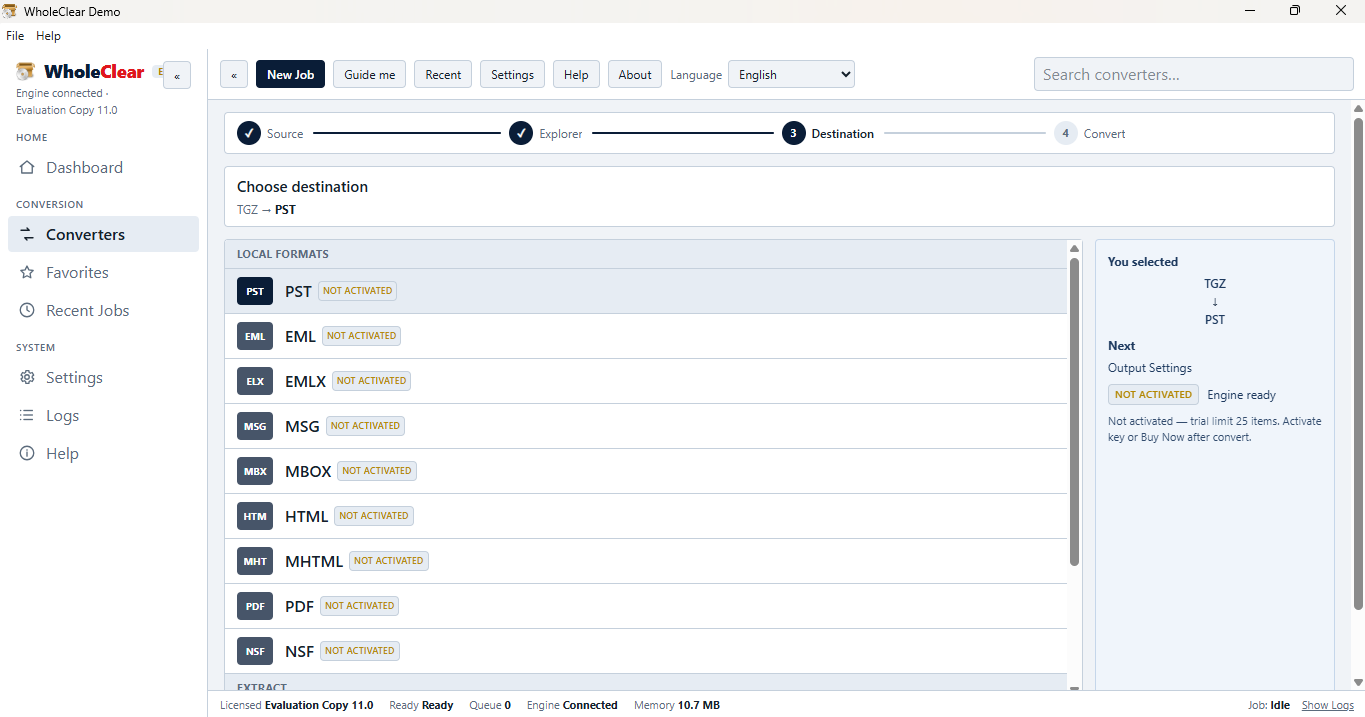Open the Language dropdown
Image resolution: width=1365 pixels, height=717 pixels.
791,75
